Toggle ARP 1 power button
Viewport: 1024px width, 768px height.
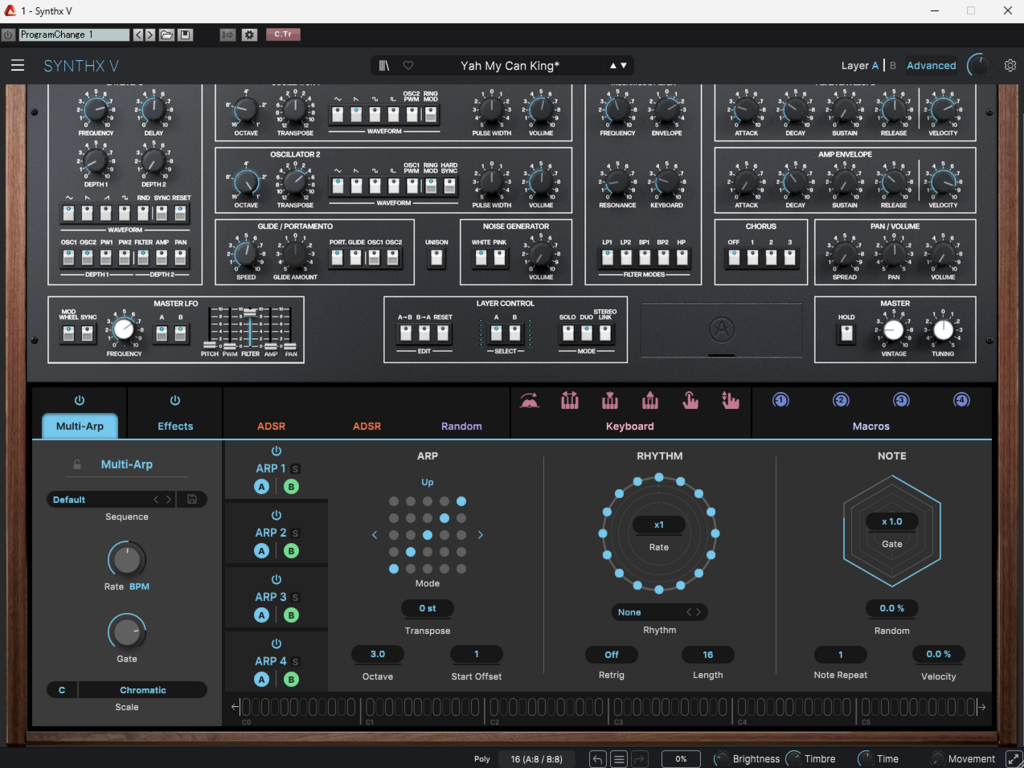[276, 451]
